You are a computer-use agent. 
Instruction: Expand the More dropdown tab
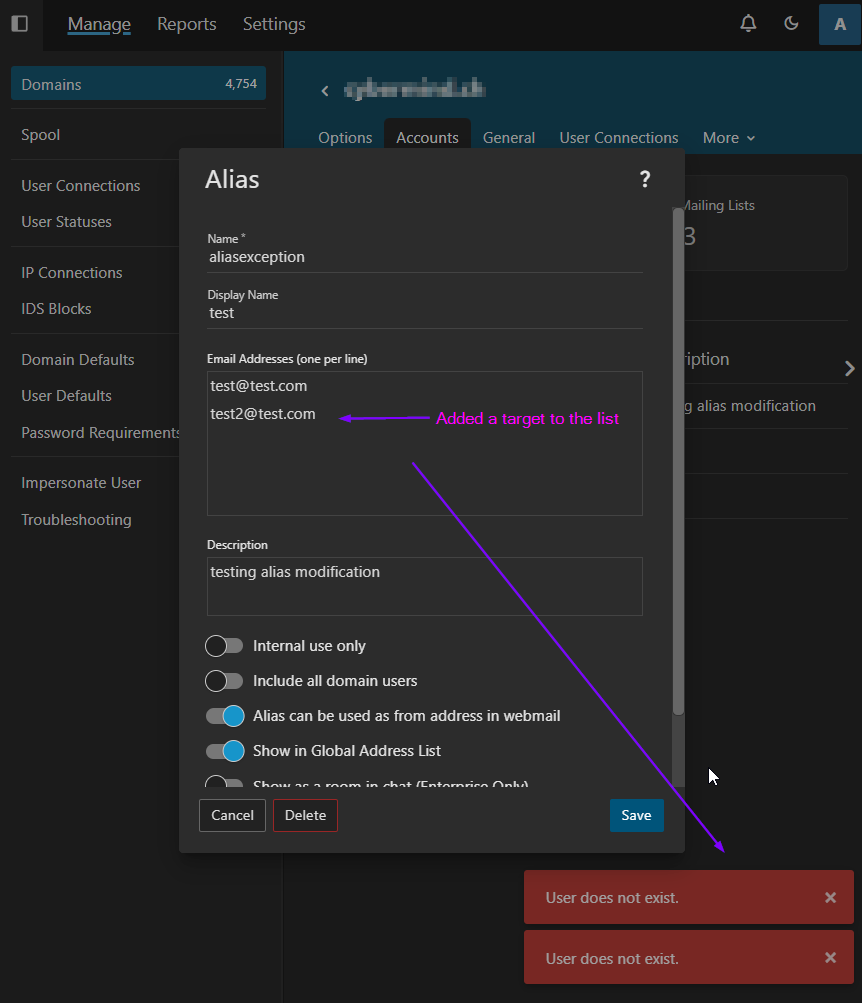coord(729,138)
